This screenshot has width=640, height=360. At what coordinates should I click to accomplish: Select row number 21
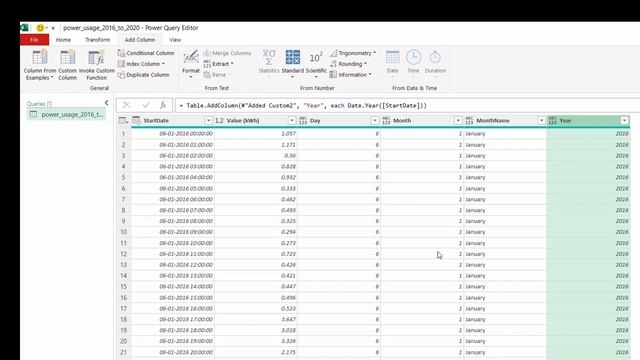click(124, 352)
